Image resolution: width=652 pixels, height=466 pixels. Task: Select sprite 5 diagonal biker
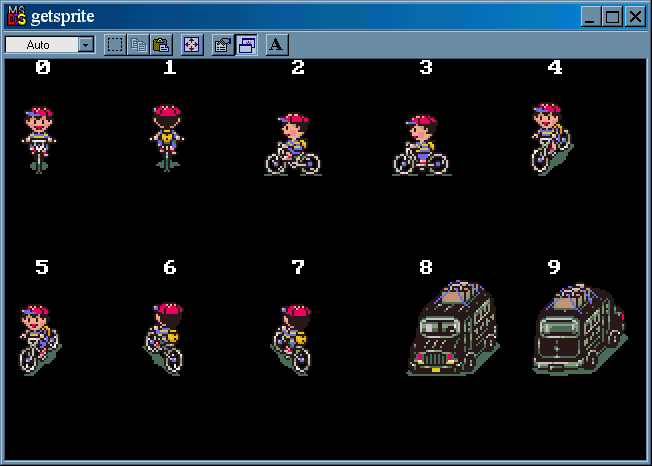click(40, 340)
